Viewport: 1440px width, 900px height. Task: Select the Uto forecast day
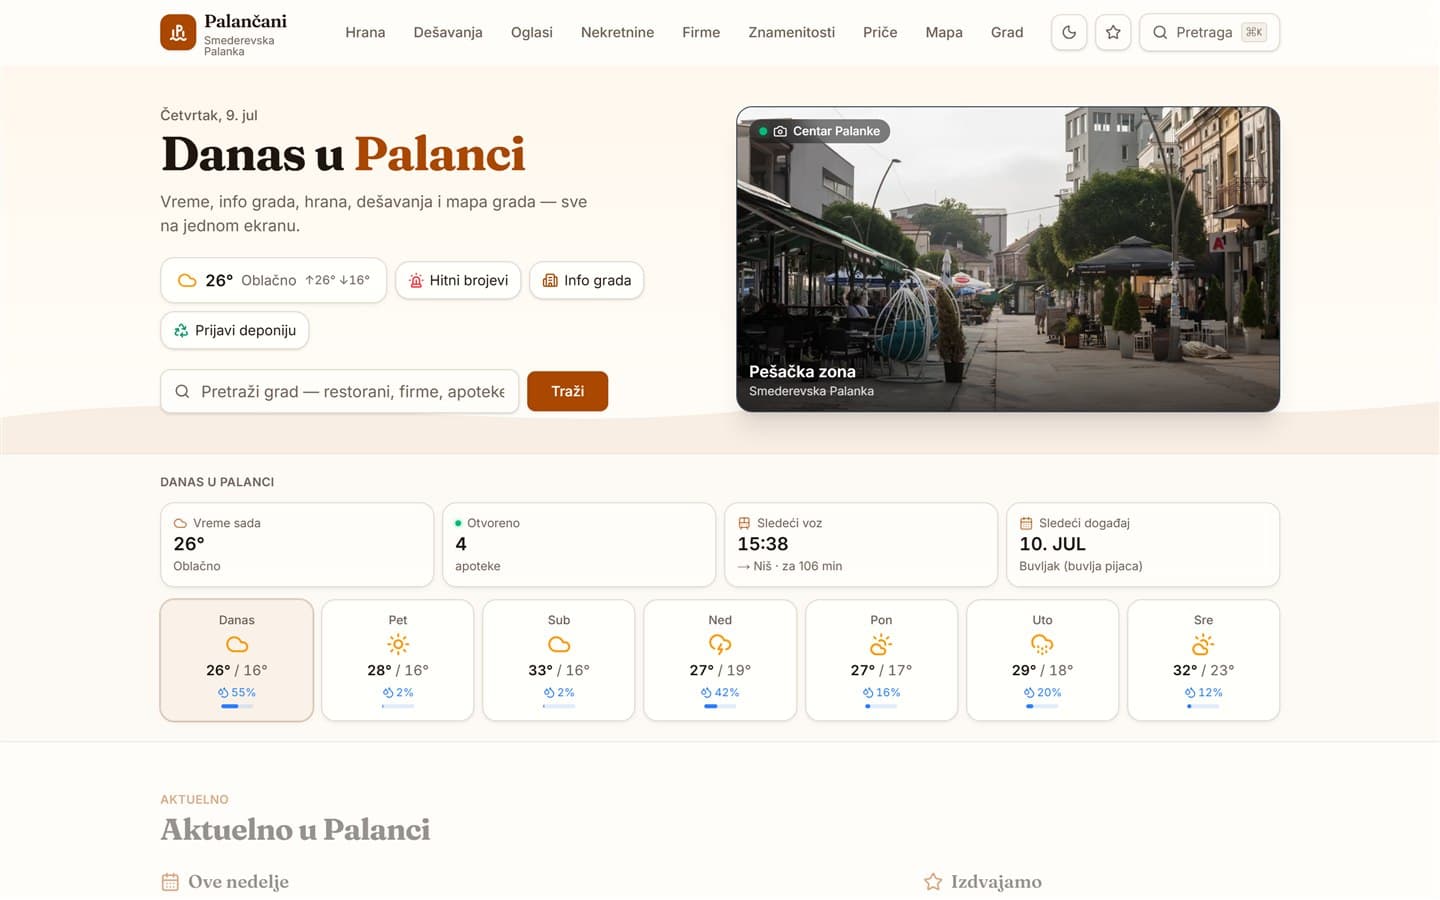(x=1042, y=660)
